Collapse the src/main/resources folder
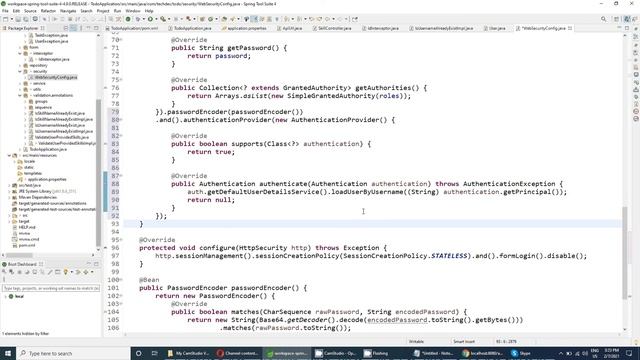The height and width of the screenshot is (360, 640). click(x=9, y=156)
